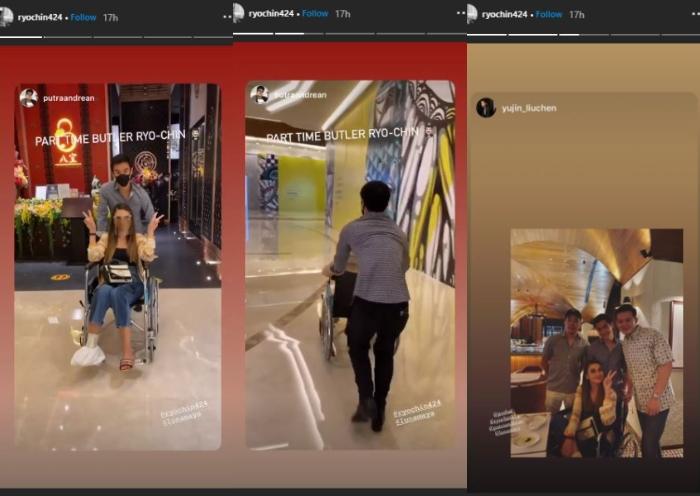The image size is (700, 496).
Task: Click yujin_liuchen username in third story
Action: (529, 108)
